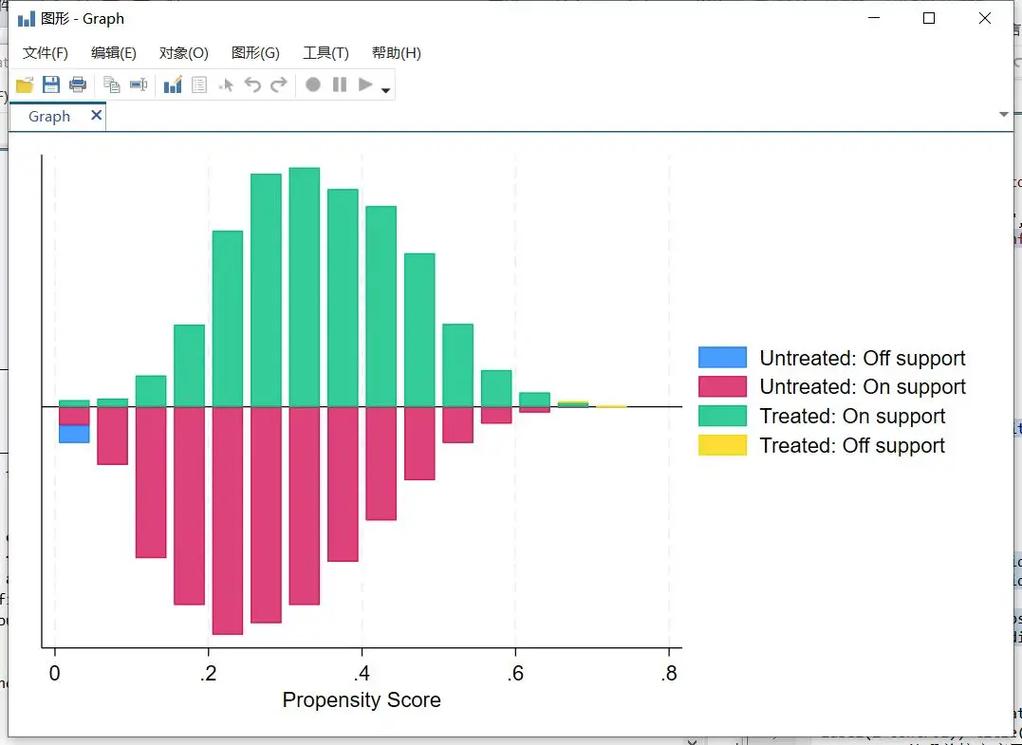This screenshot has width=1022, height=745.
Task: Undo the last action
Action: tap(252, 85)
